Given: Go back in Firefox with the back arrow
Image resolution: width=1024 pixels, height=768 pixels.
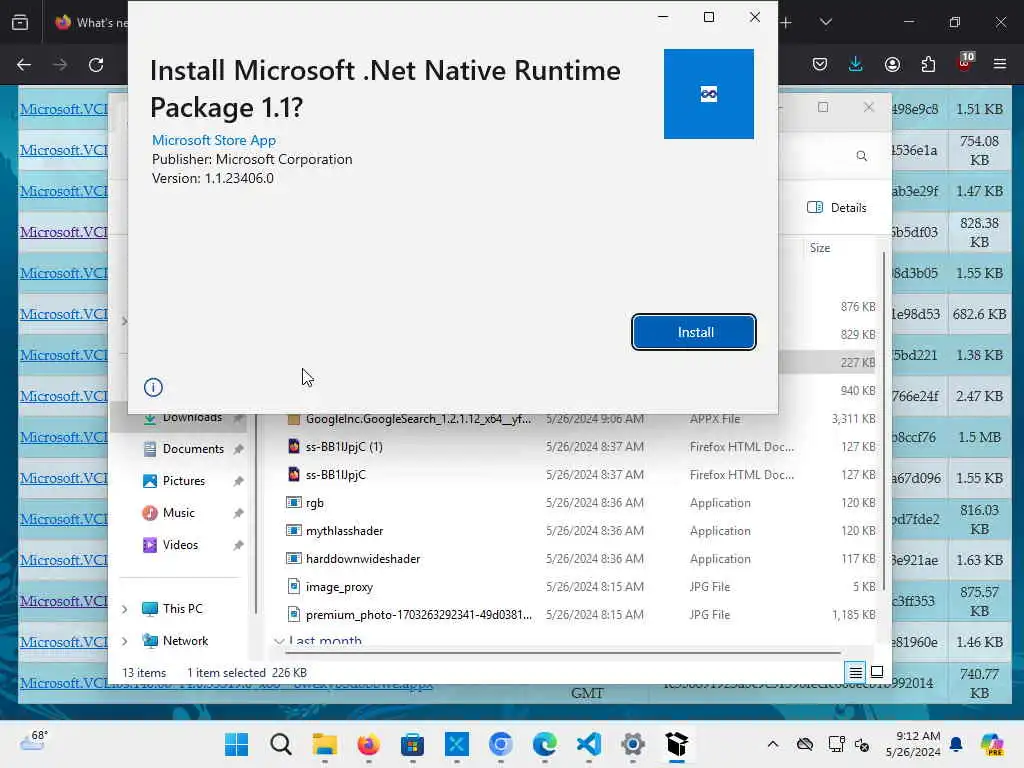Looking at the screenshot, I should [x=24, y=64].
